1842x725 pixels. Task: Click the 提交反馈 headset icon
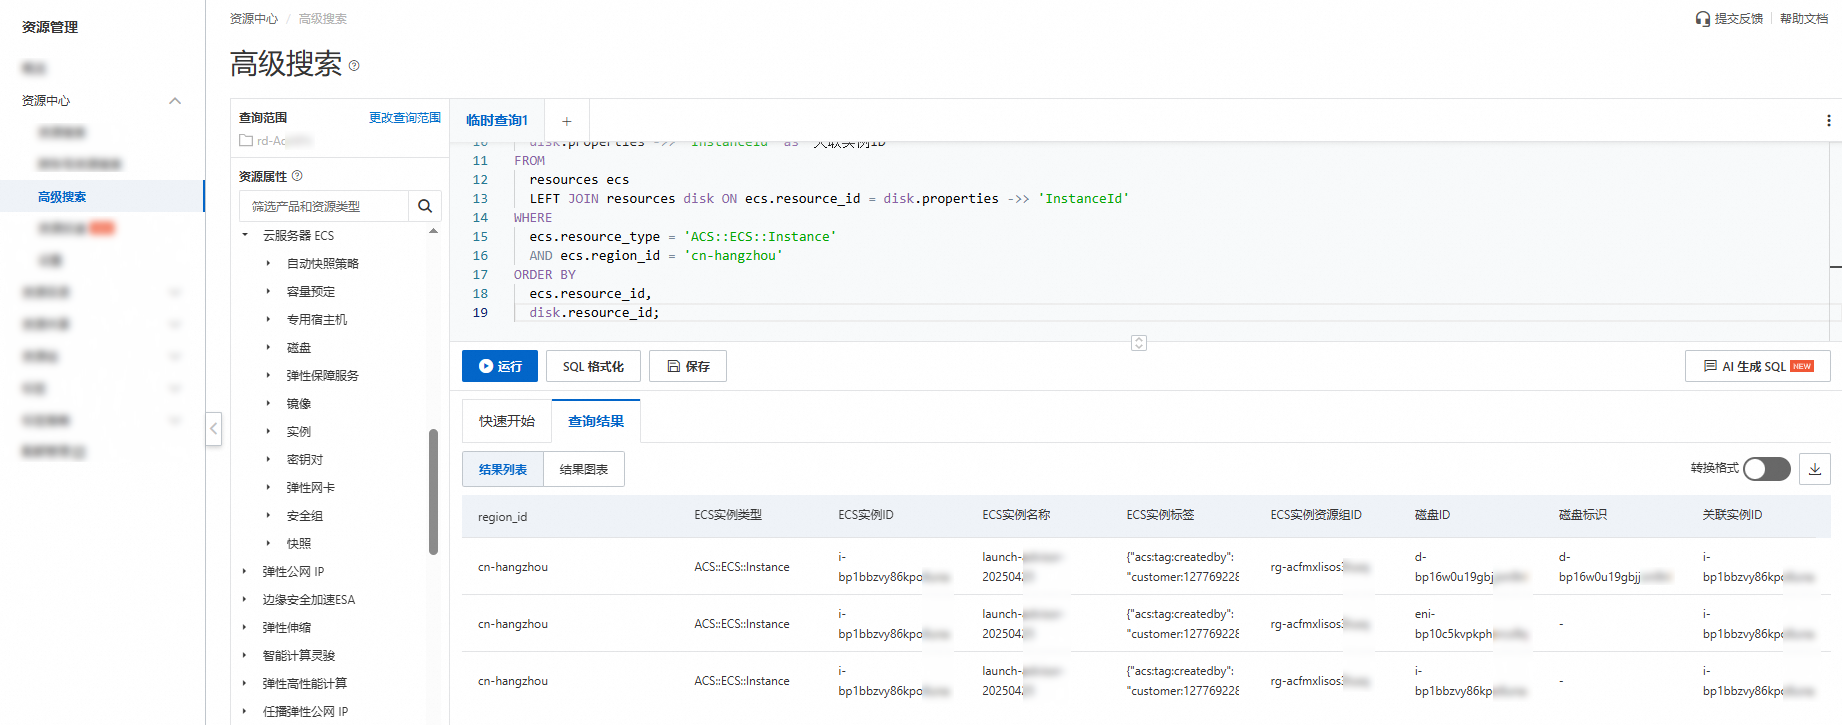point(1703,19)
